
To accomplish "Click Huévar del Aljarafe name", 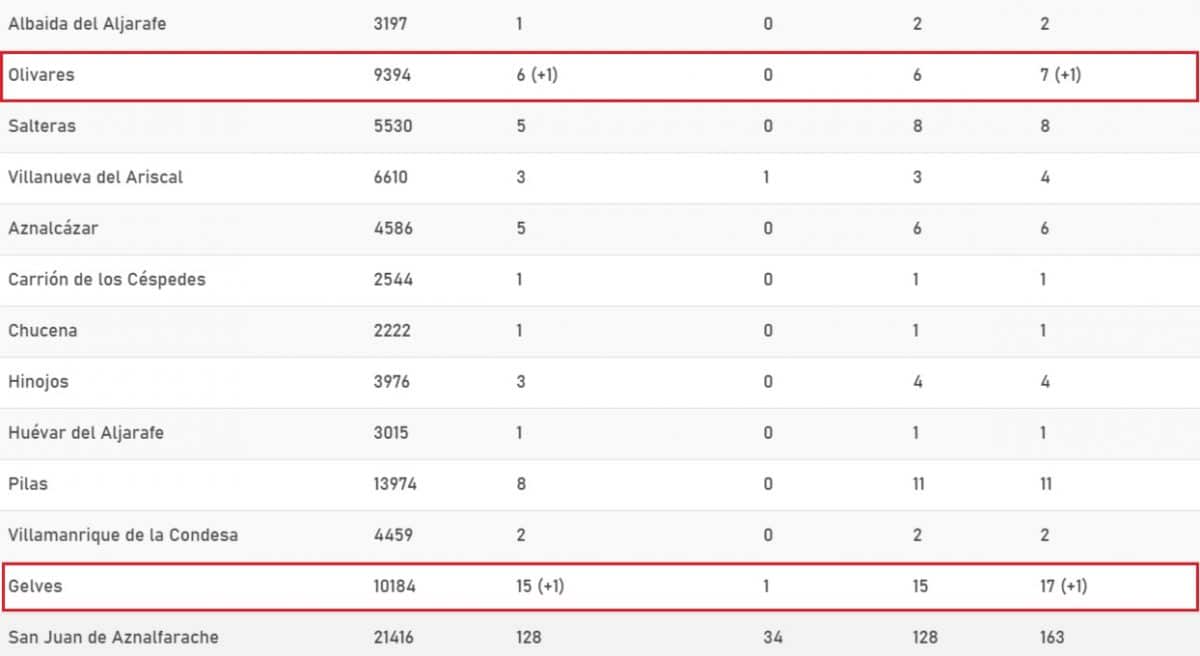I will pos(86,433).
